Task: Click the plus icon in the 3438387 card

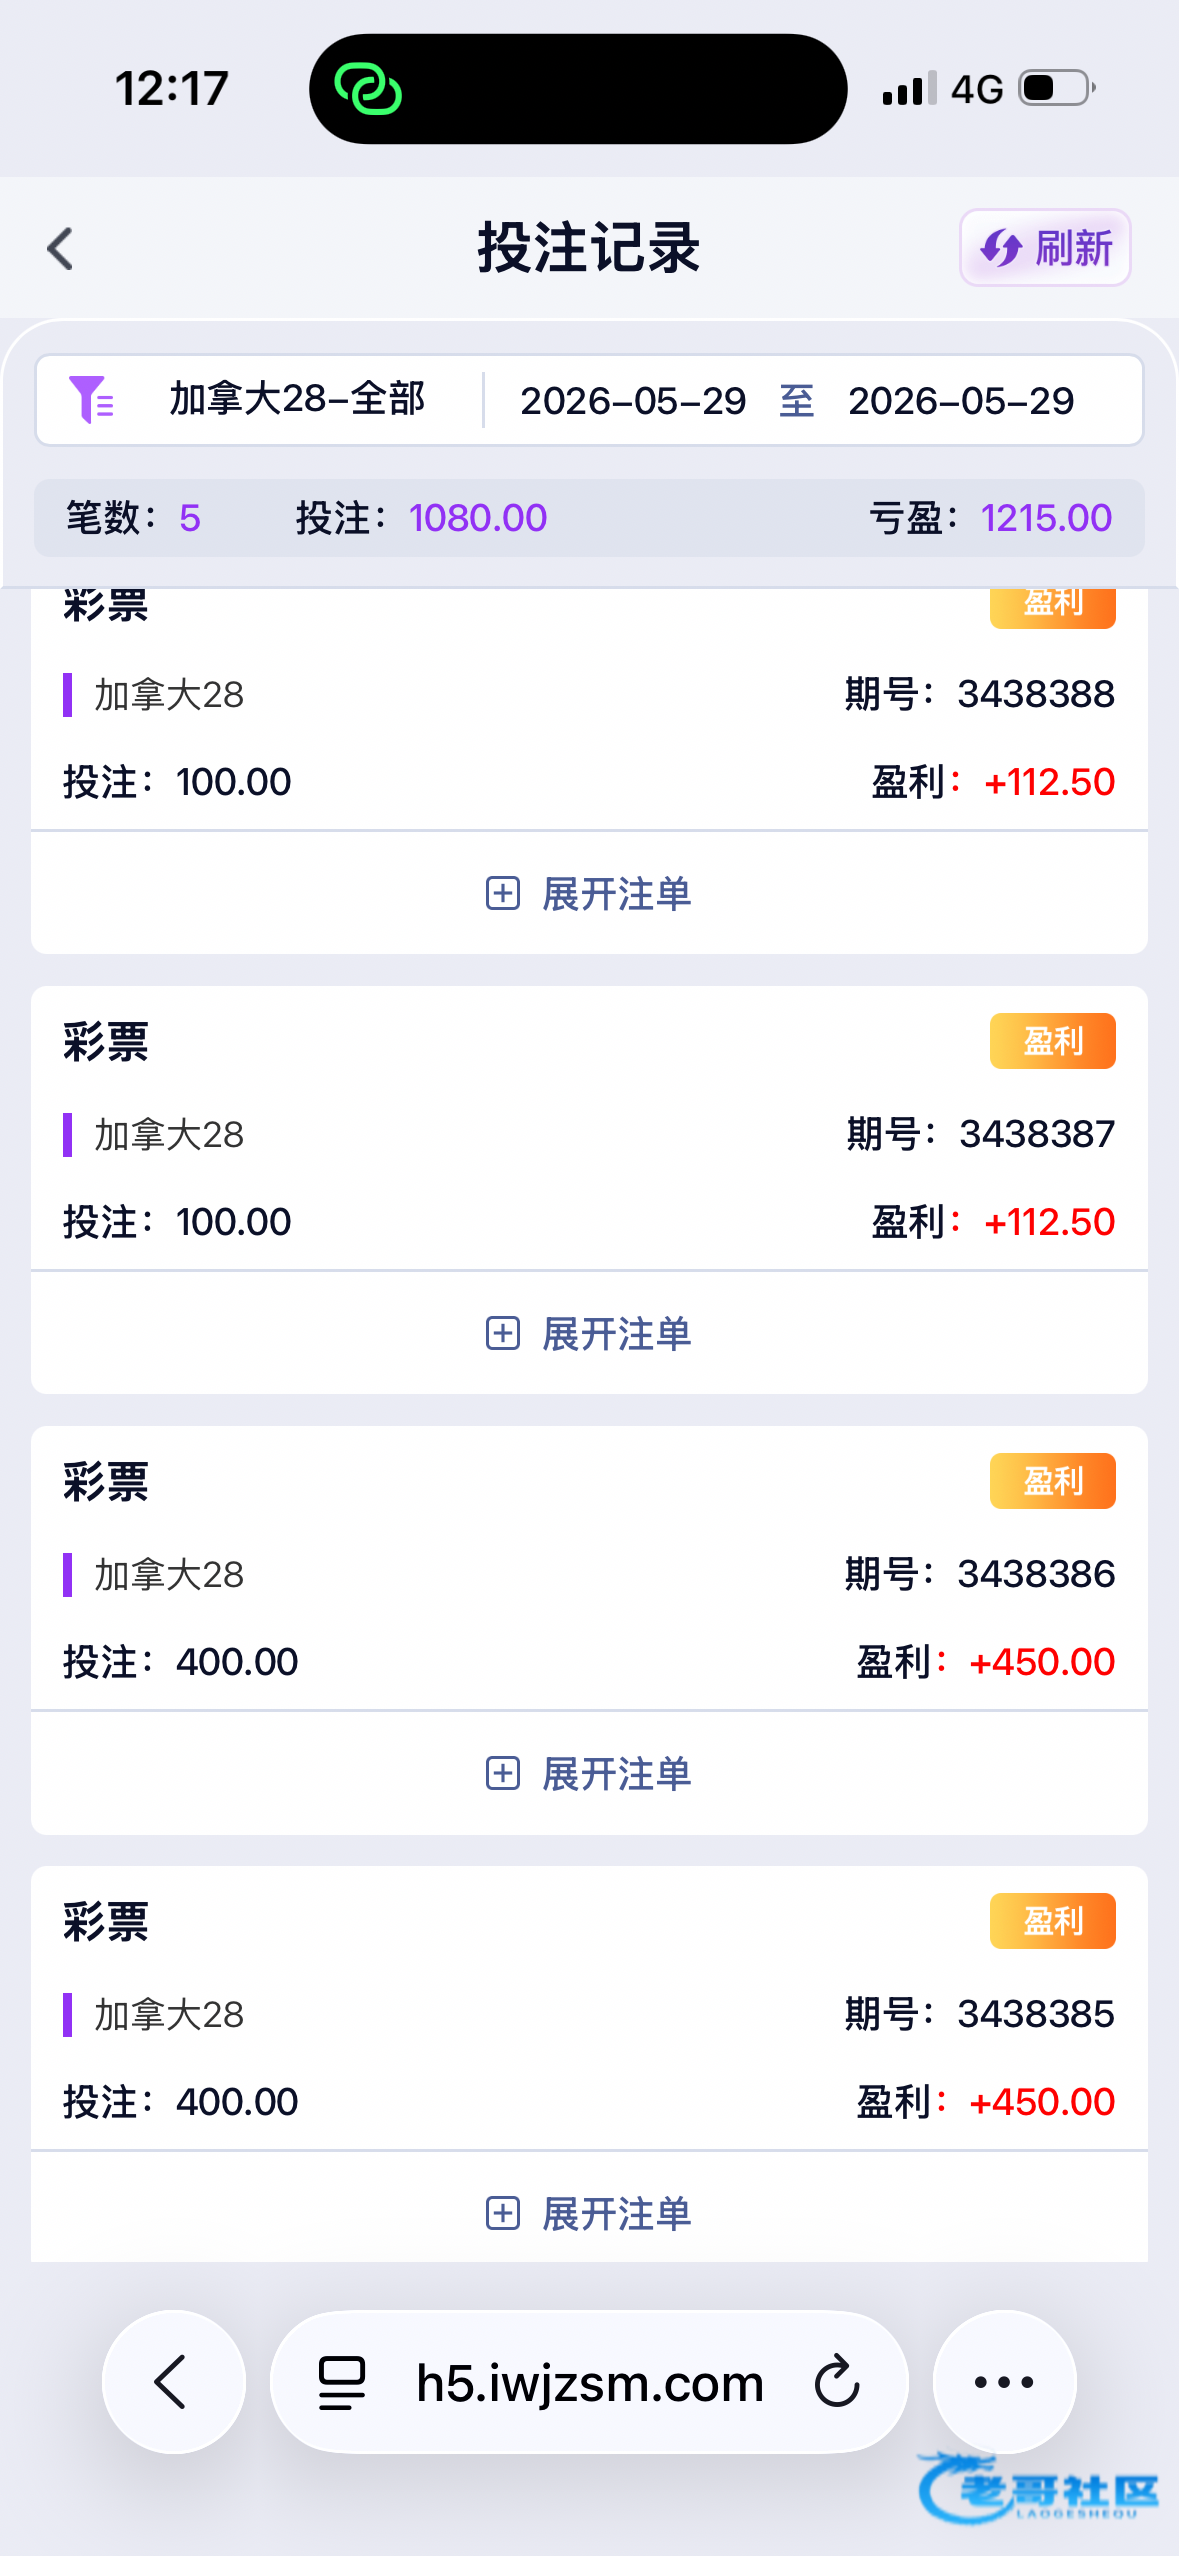Action: point(503,1333)
